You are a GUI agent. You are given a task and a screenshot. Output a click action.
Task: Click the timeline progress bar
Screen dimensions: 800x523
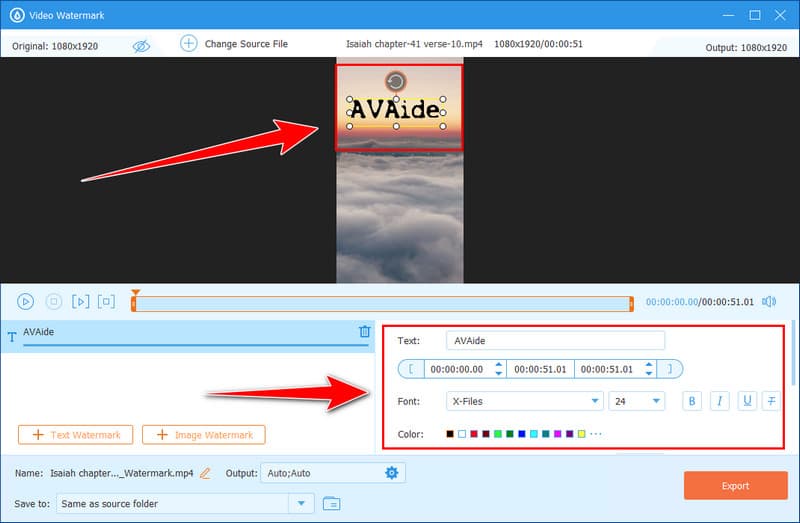click(382, 304)
